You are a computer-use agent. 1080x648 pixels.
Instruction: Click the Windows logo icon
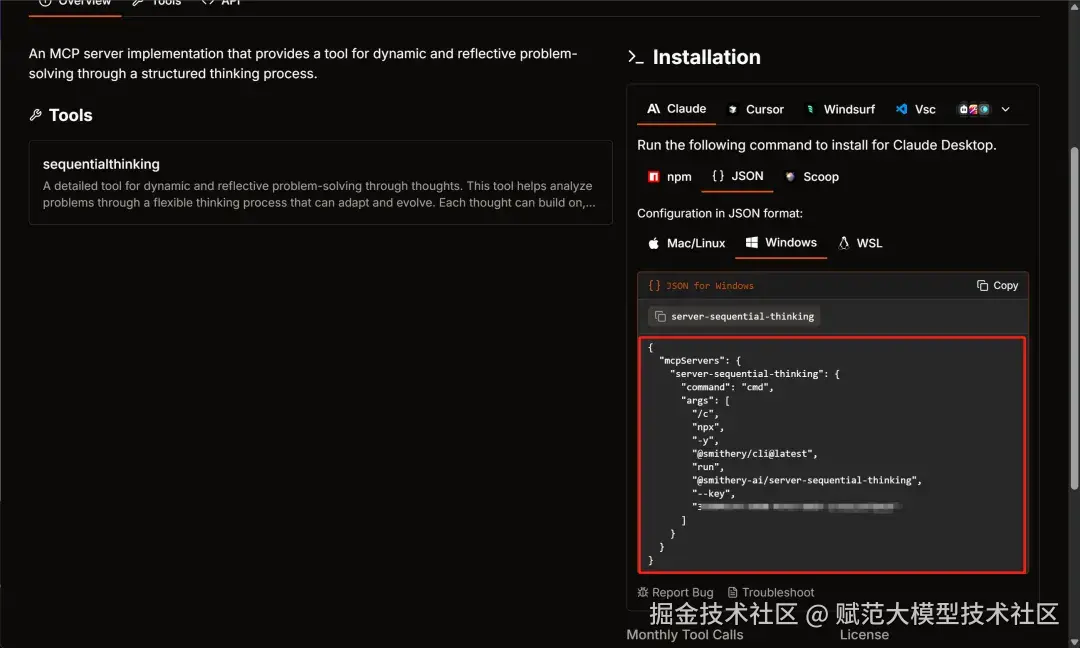tap(752, 242)
